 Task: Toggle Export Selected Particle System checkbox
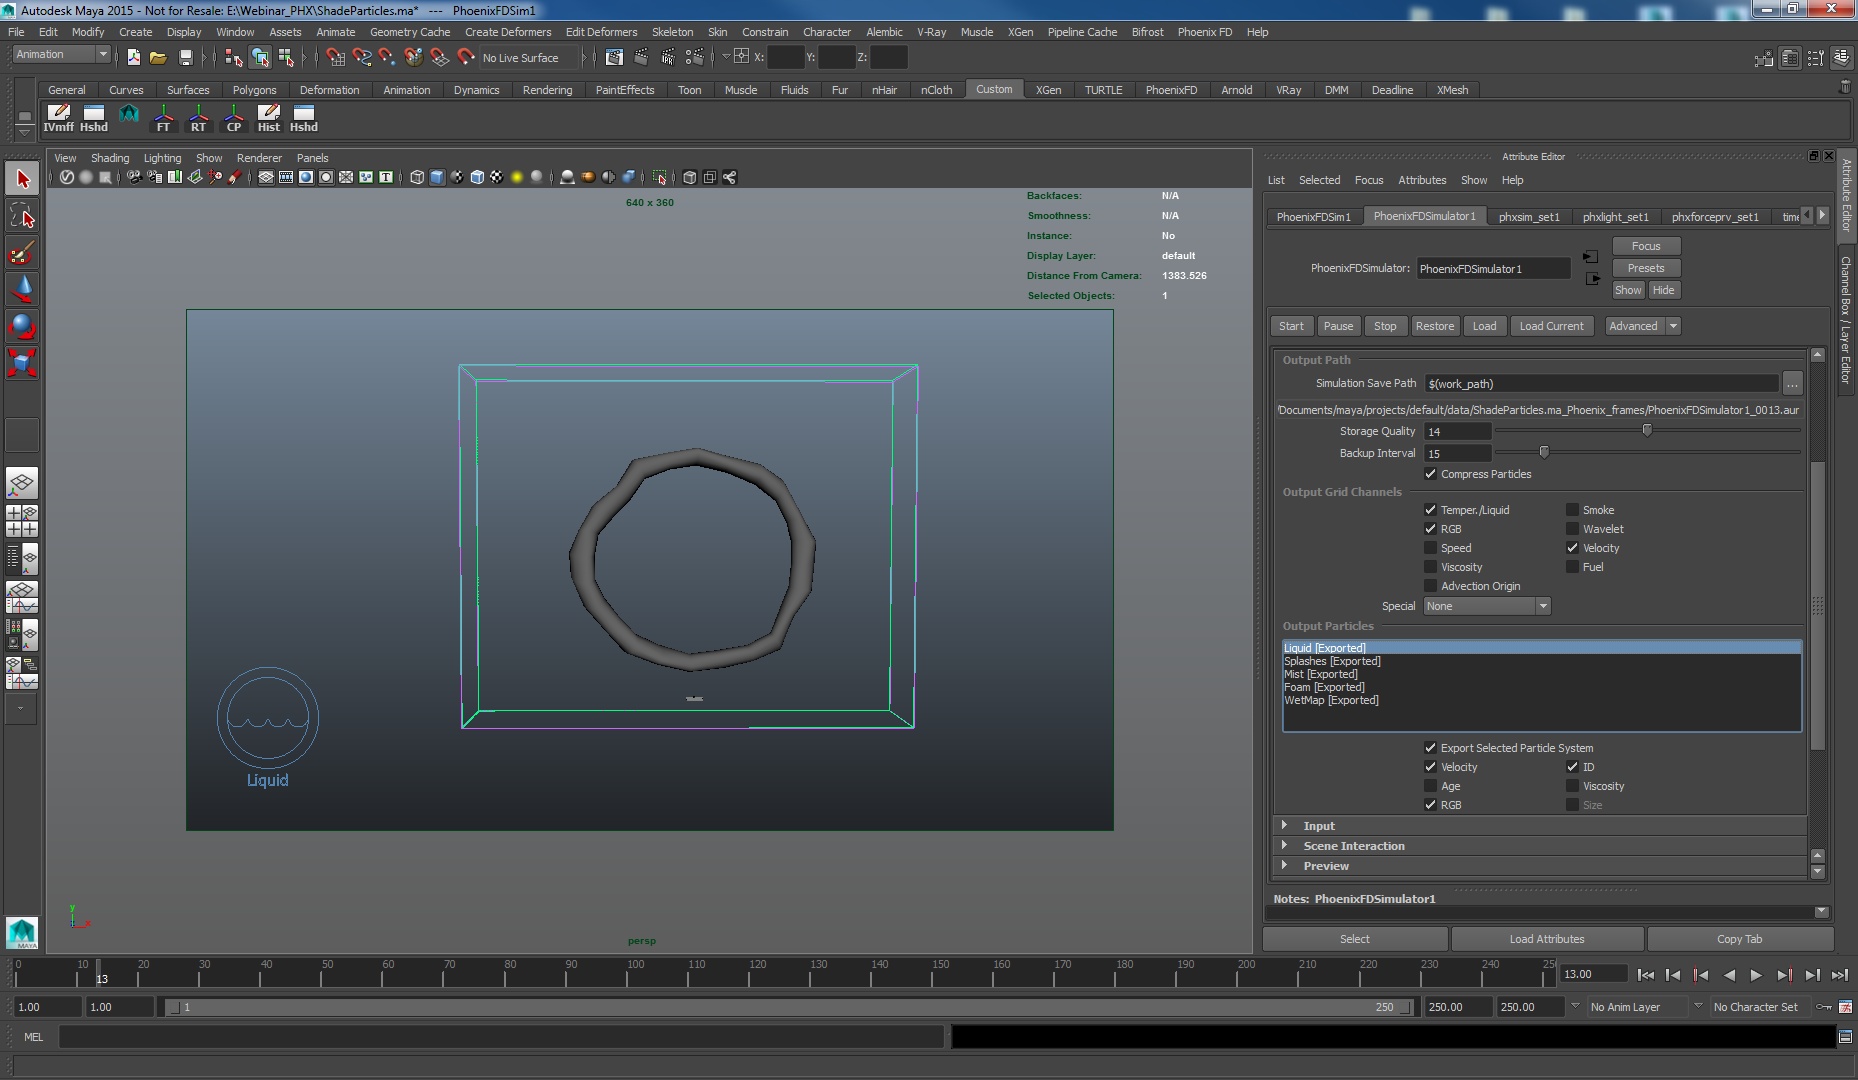point(1430,748)
